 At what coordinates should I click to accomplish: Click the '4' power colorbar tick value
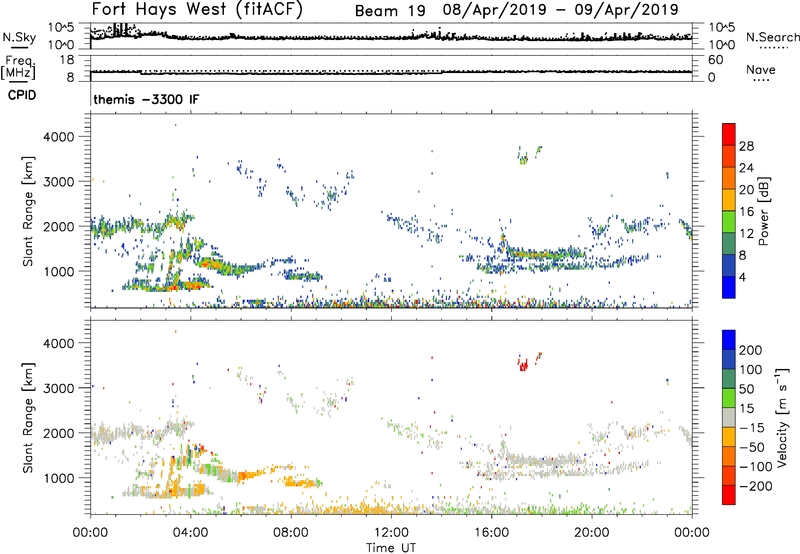click(742, 277)
